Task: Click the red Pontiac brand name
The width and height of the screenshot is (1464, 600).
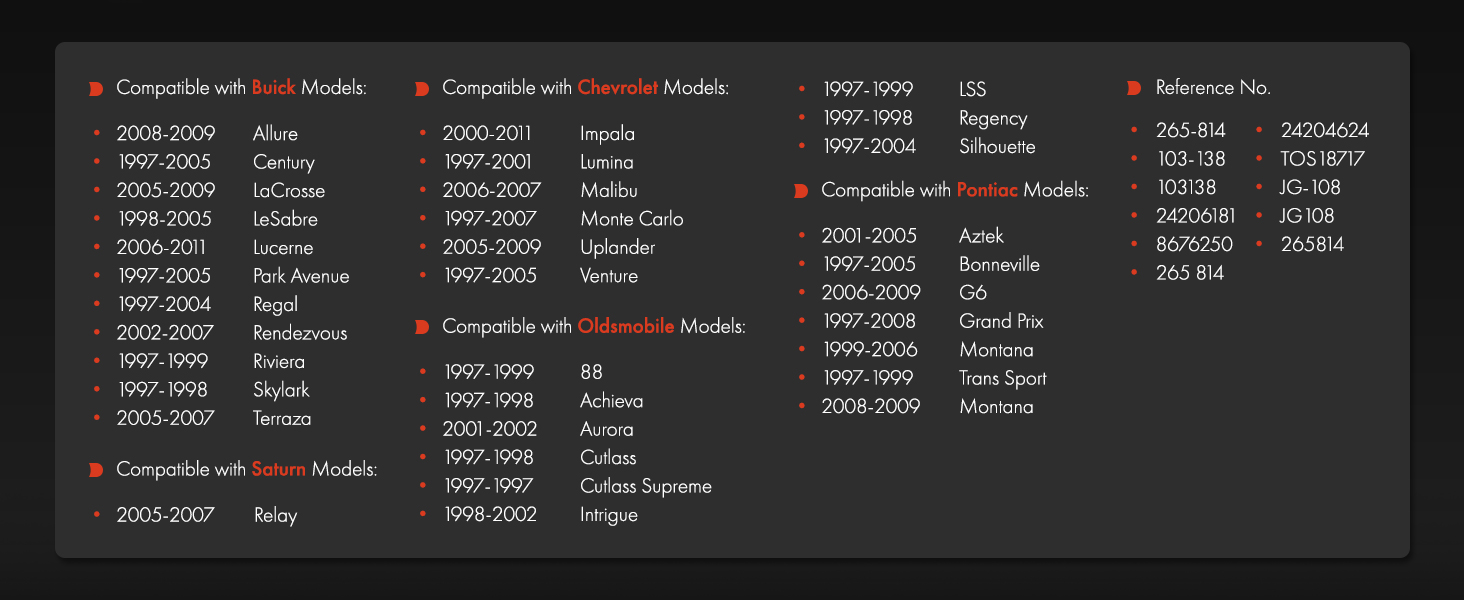Action: coord(987,189)
